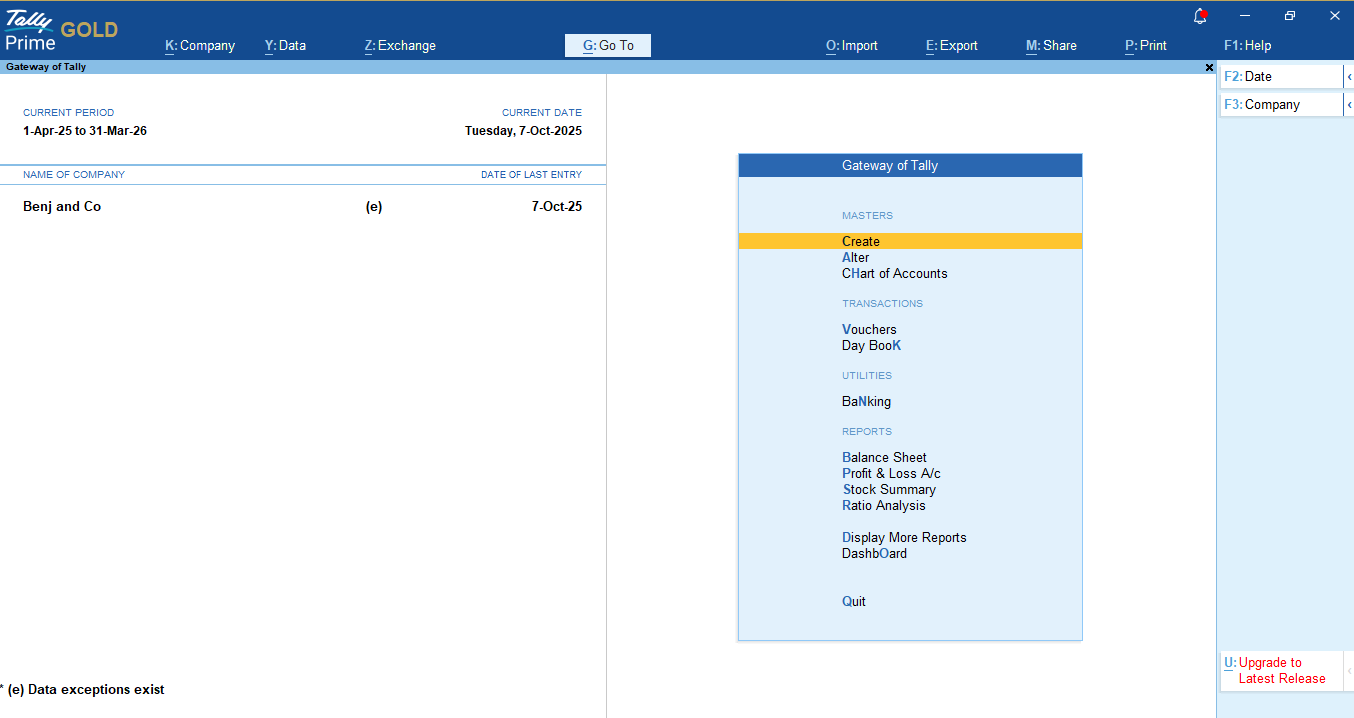The height and width of the screenshot is (718, 1354).
Task: Click the Data exceptions exist note
Action: 82,690
